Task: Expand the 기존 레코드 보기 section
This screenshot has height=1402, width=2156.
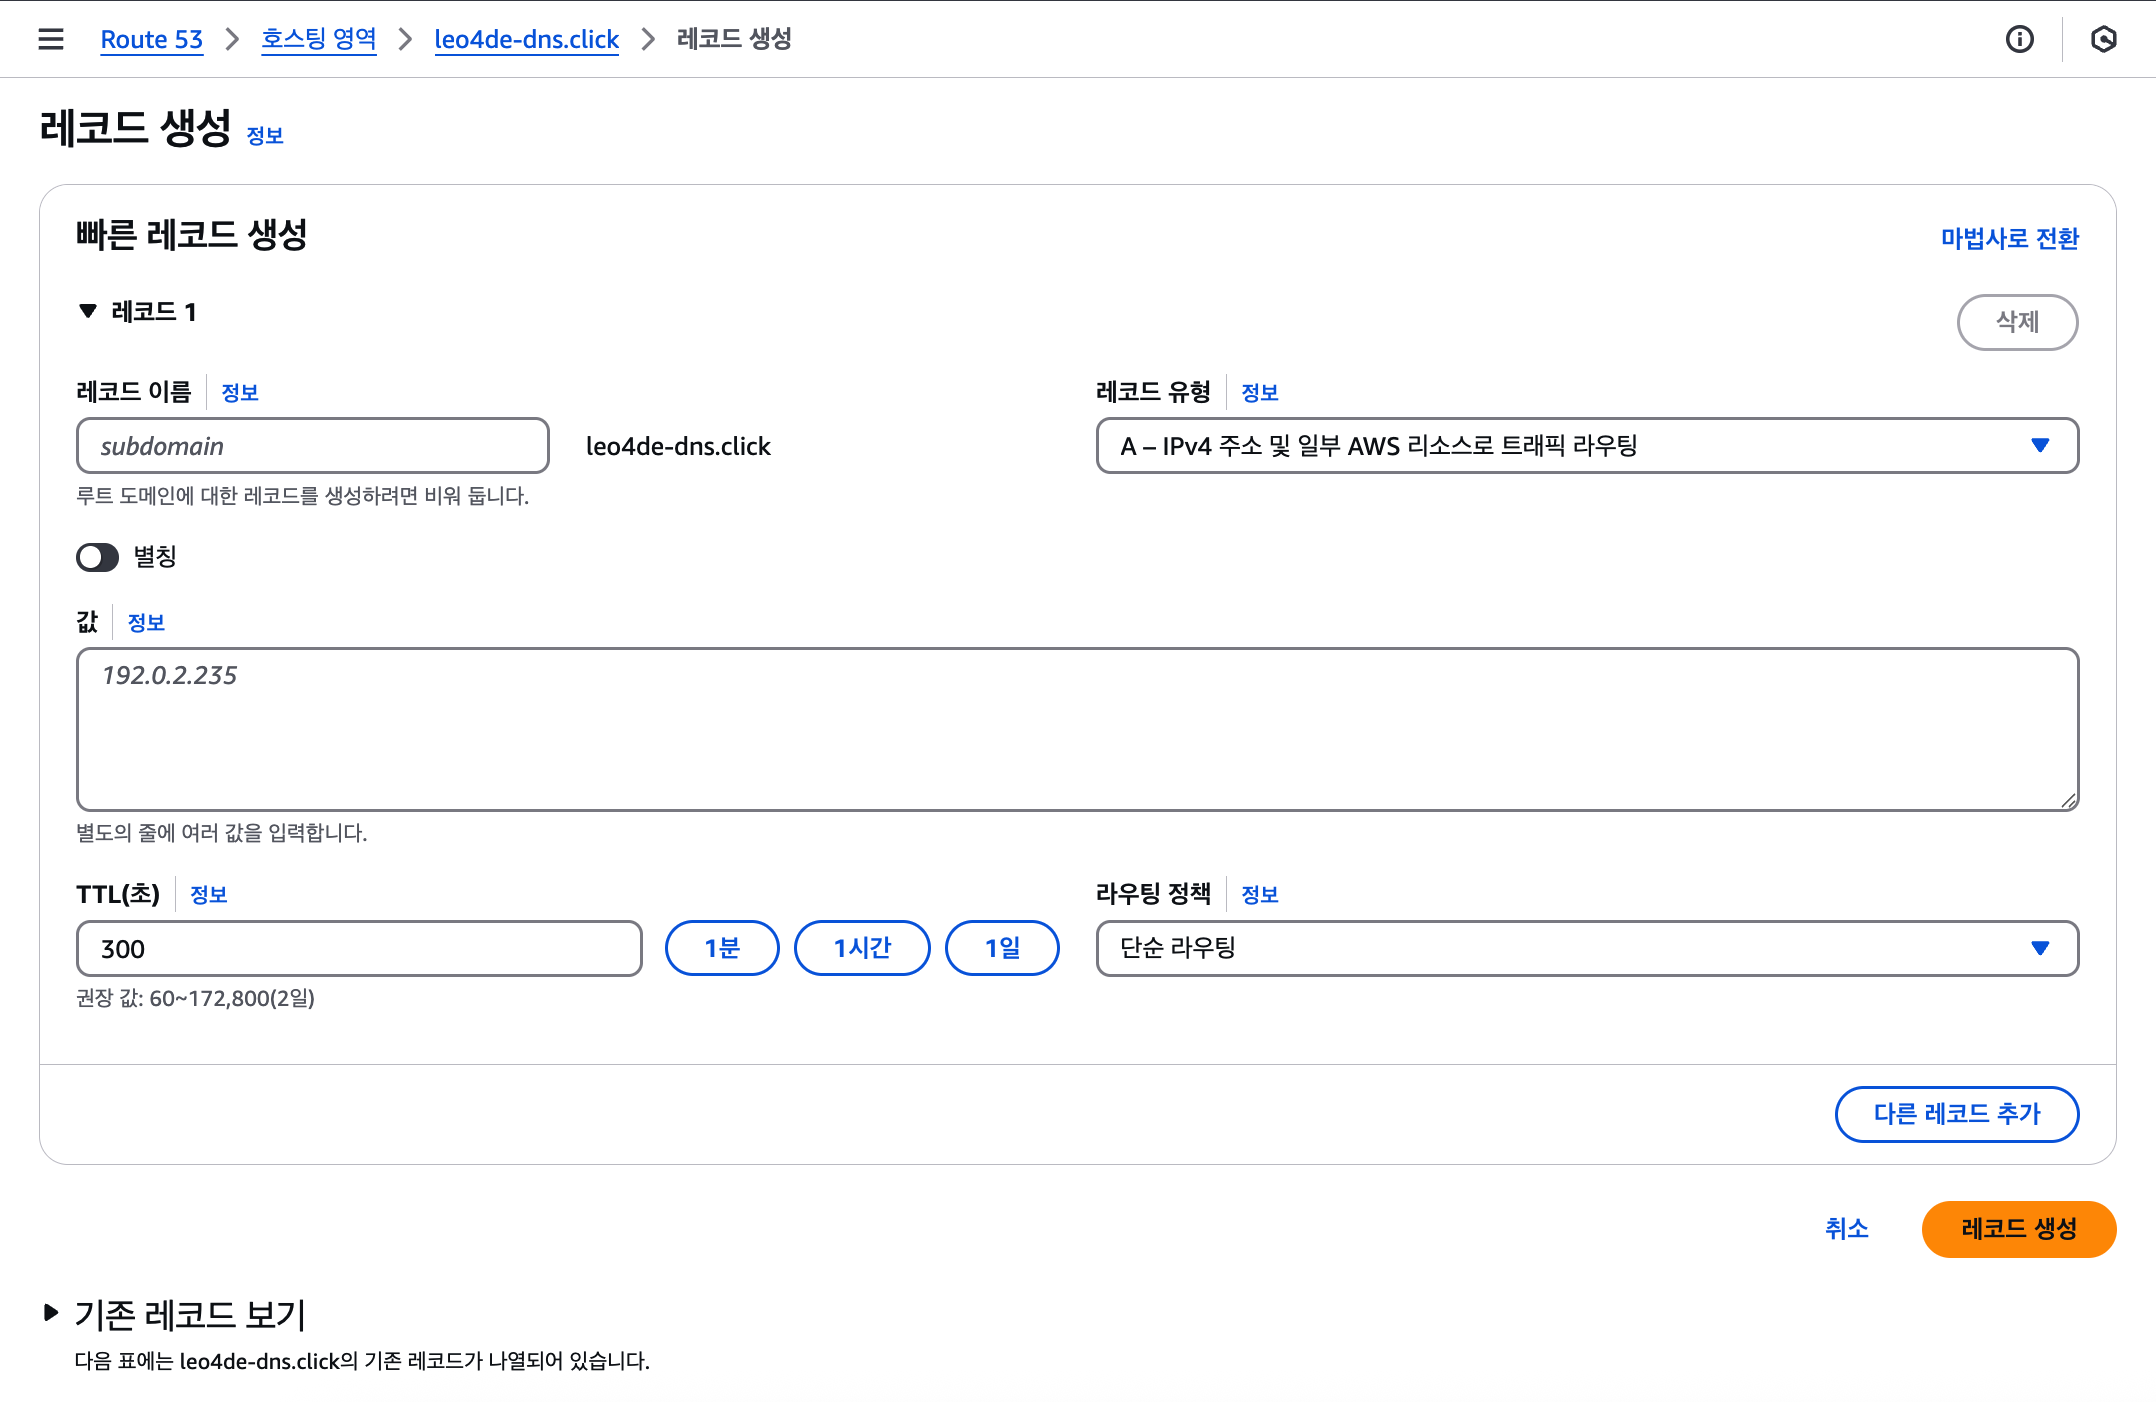Action: [x=51, y=1313]
